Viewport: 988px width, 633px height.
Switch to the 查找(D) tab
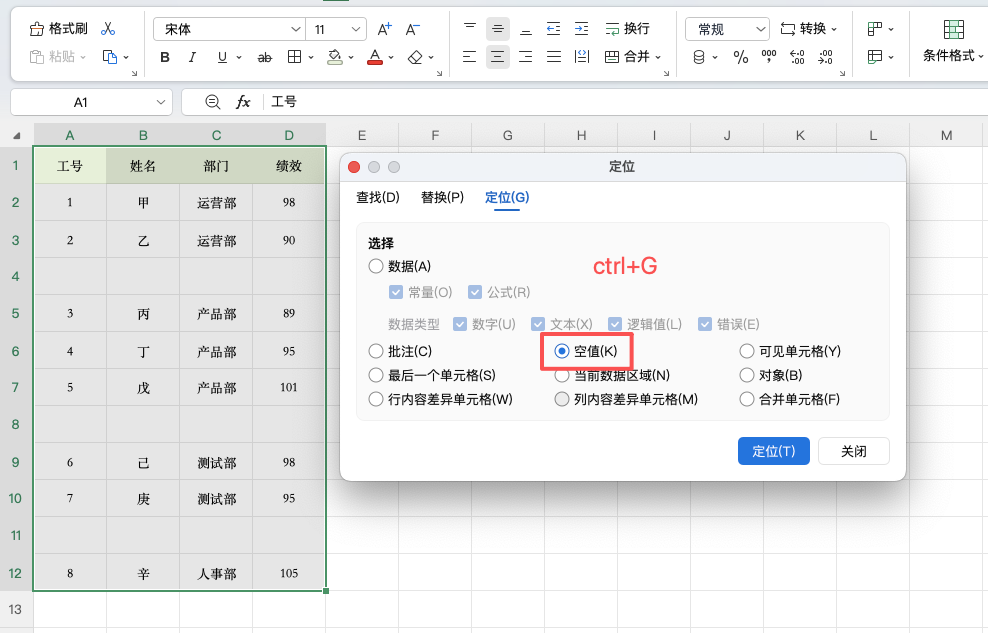tap(378, 197)
